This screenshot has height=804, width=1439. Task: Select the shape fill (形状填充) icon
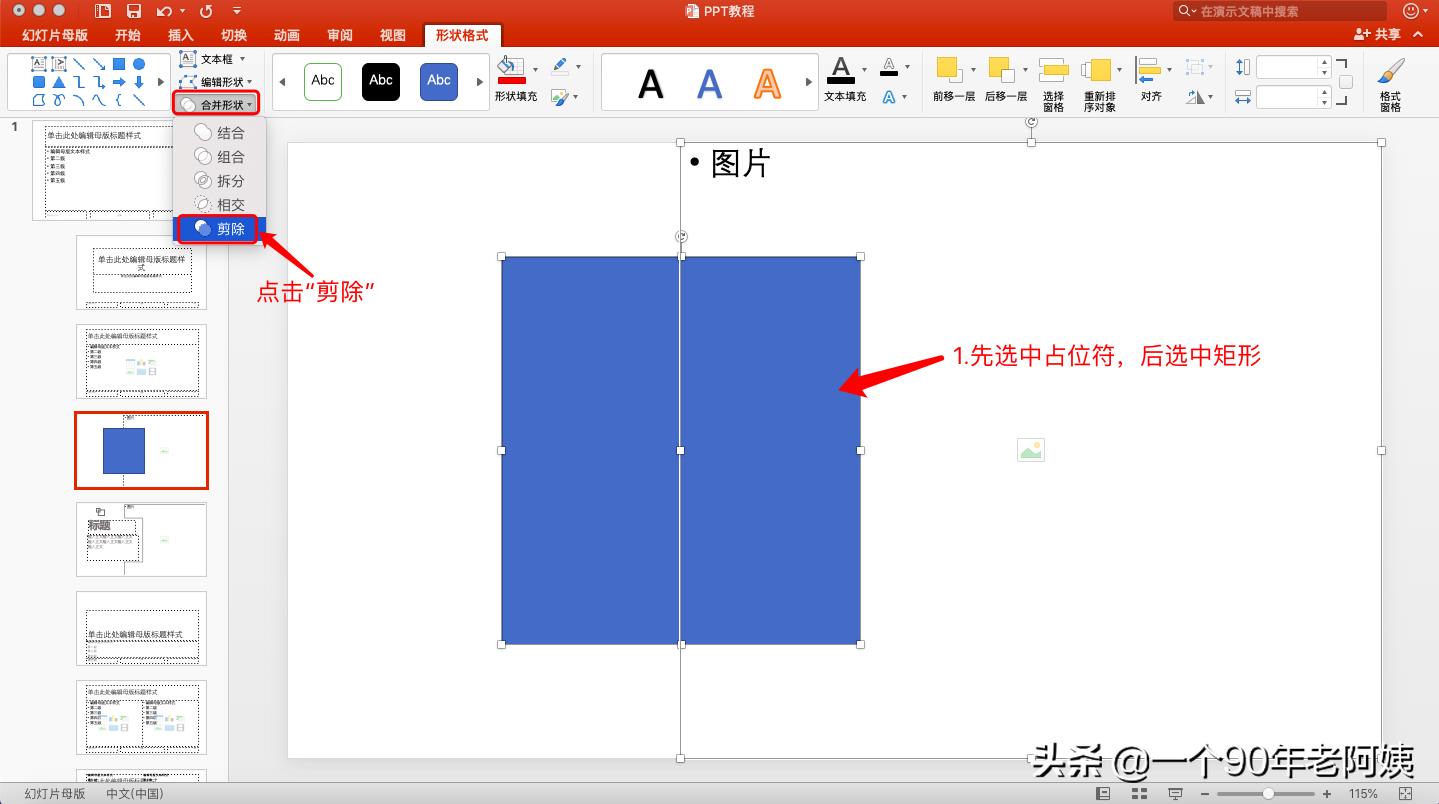(x=510, y=70)
